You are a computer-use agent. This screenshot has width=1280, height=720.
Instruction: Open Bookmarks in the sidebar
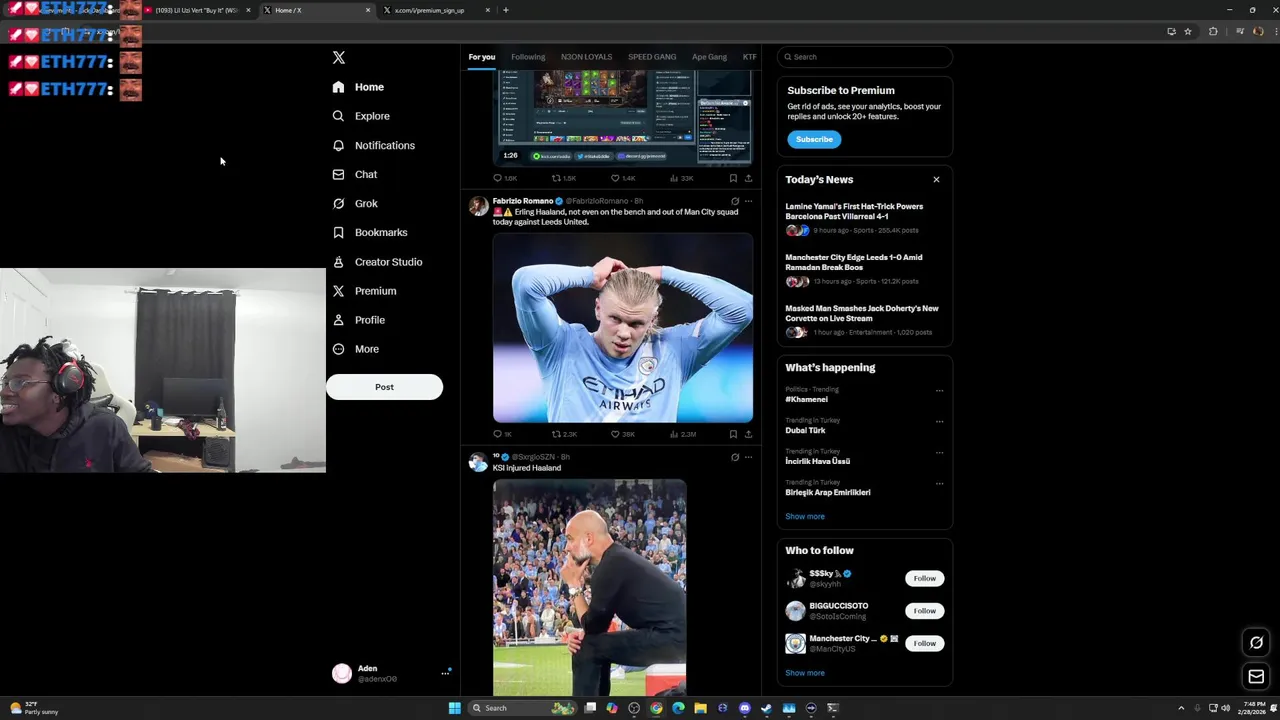click(369, 232)
